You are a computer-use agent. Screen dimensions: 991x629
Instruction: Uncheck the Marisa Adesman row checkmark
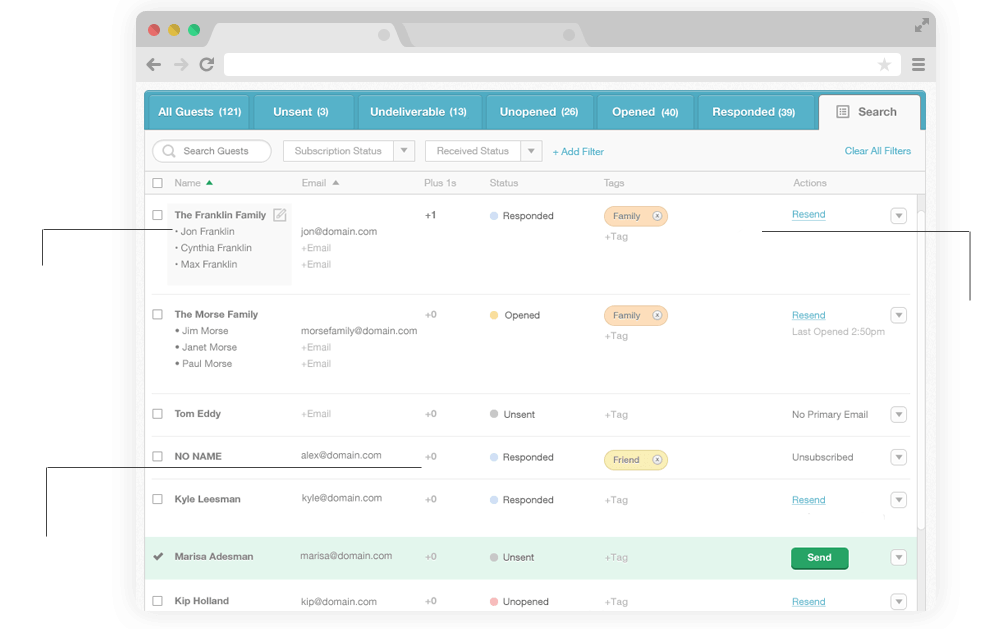(x=158, y=556)
